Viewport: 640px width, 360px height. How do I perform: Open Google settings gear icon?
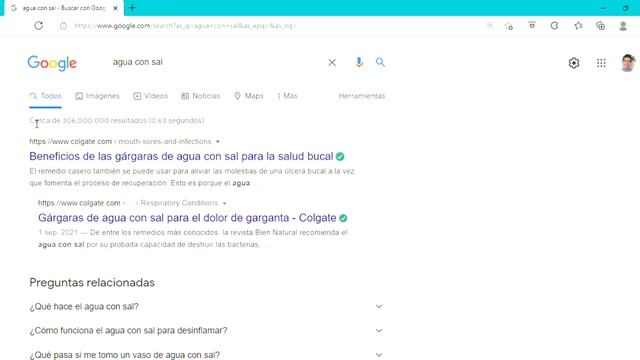point(574,63)
